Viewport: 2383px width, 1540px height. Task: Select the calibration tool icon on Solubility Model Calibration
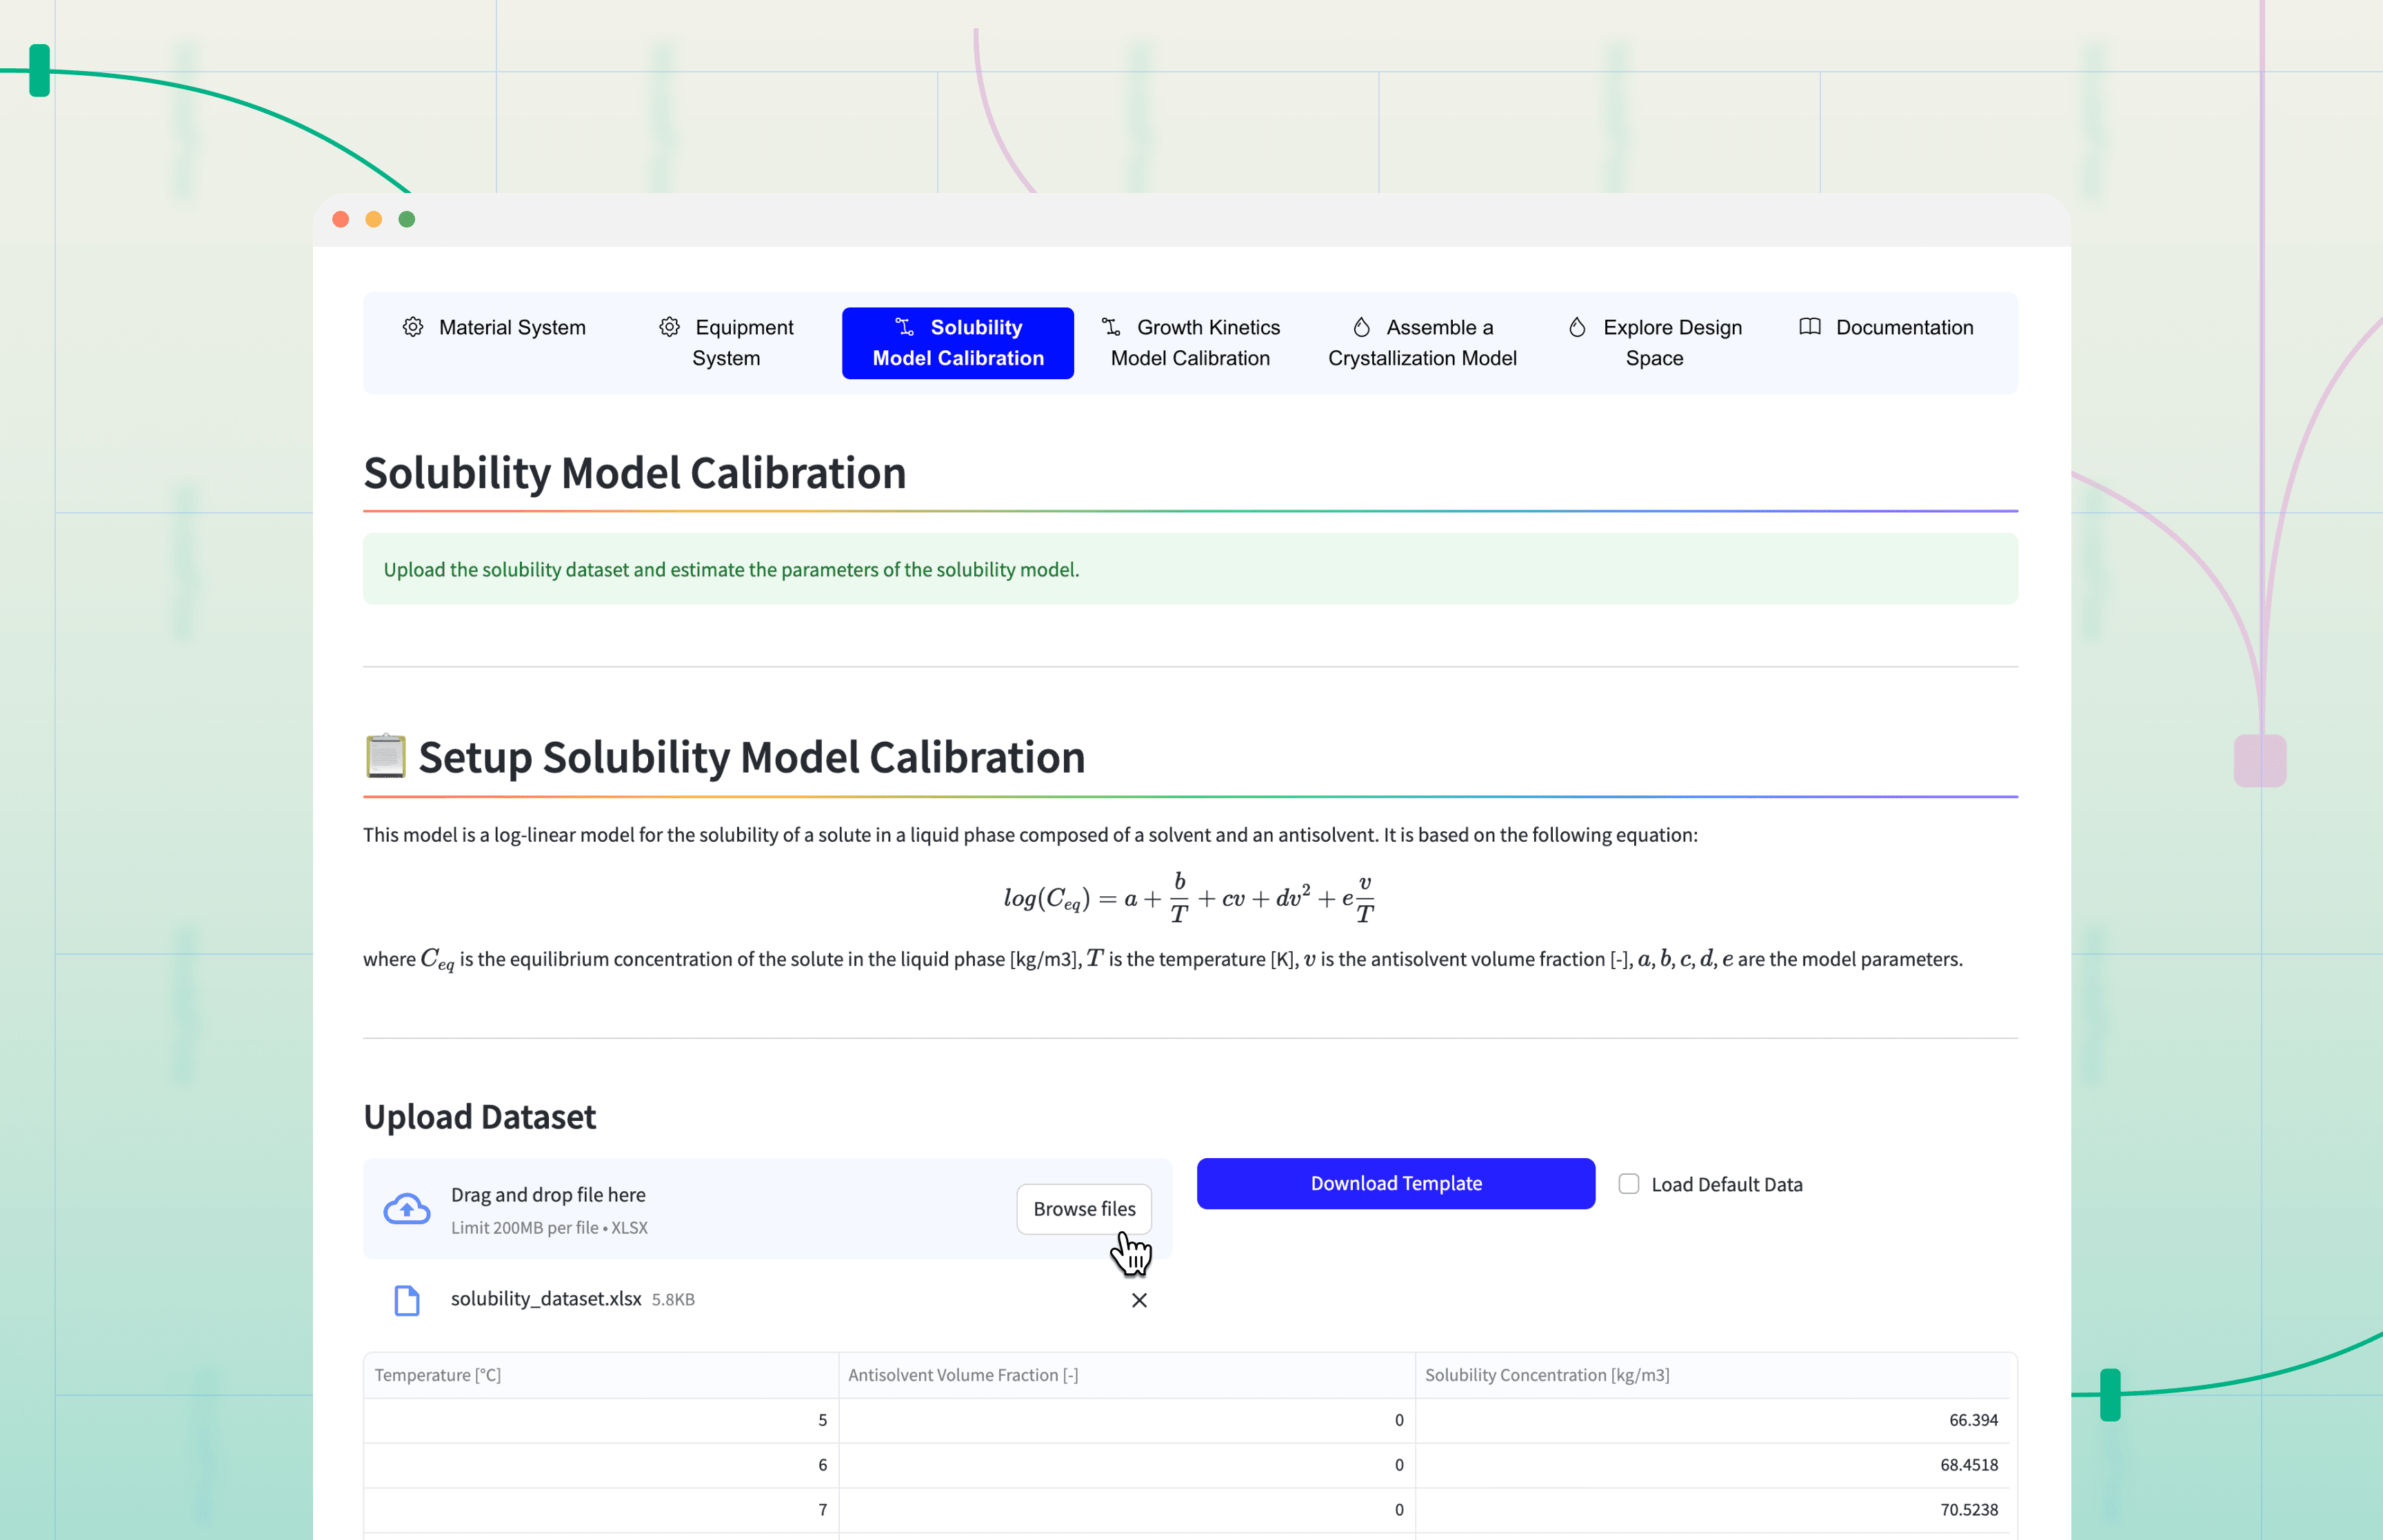pyautogui.click(x=905, y=328)
